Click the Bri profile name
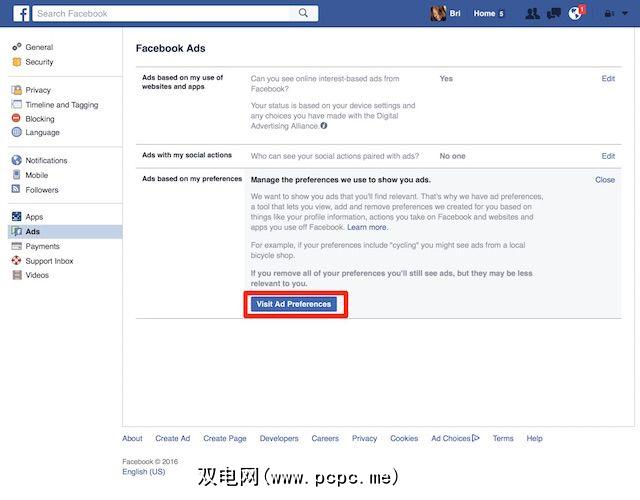 pyautogui.click(x=455, y=13)
